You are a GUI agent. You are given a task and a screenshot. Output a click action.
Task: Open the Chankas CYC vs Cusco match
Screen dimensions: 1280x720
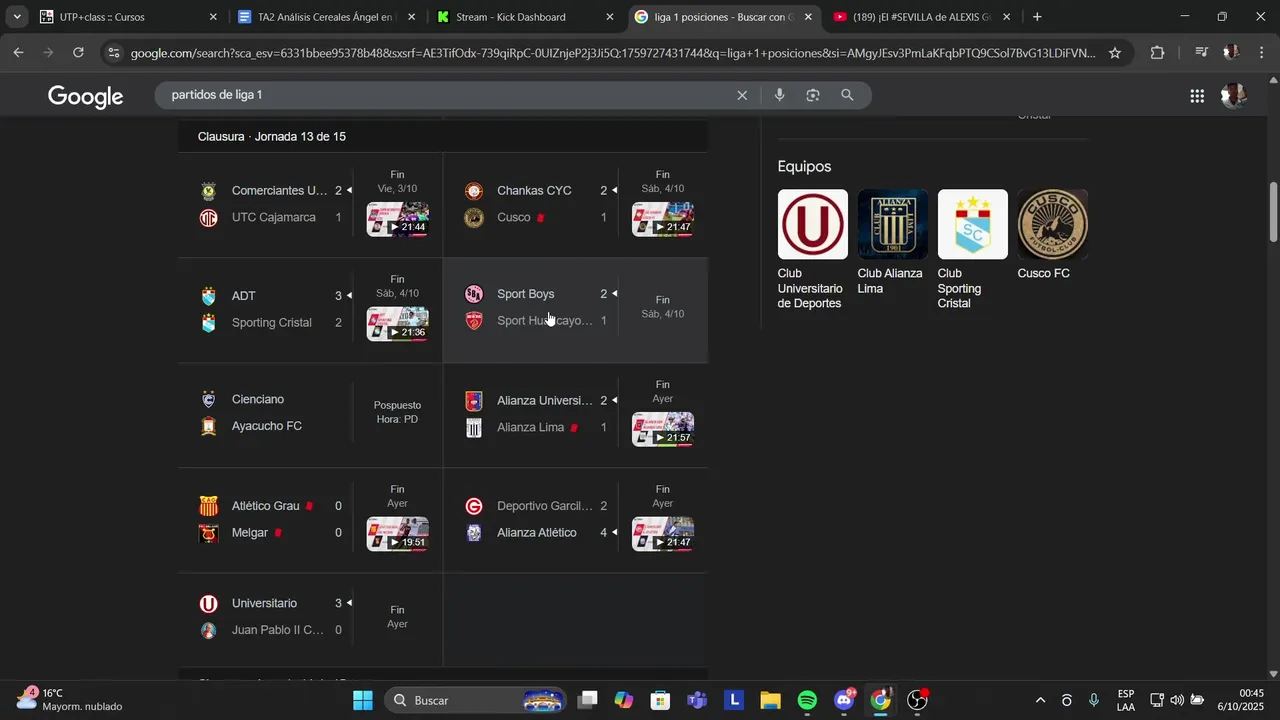(x=576, y=204)
